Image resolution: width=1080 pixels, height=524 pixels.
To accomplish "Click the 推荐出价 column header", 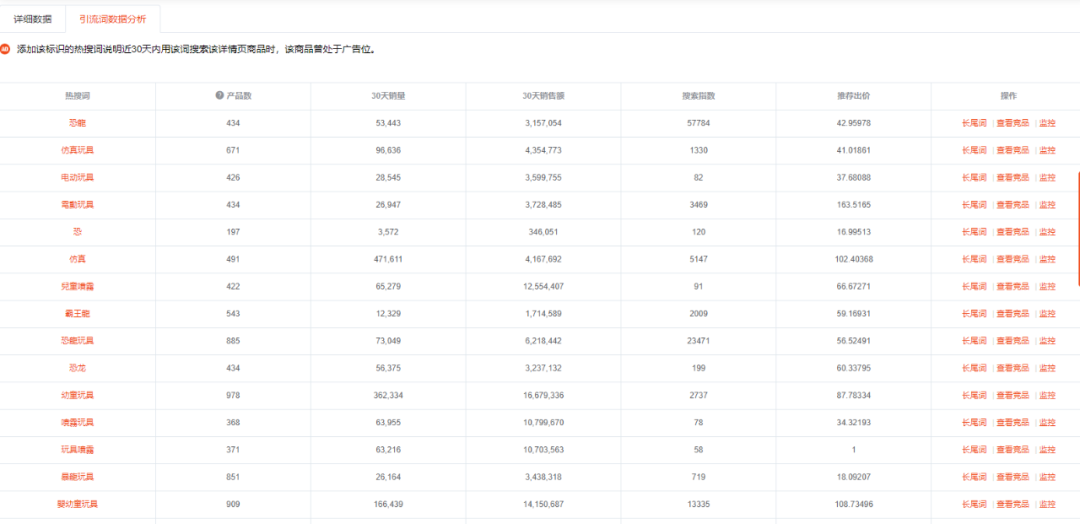I will (853, 96).
